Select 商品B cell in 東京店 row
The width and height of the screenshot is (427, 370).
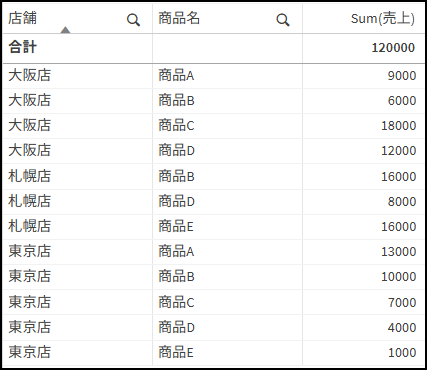tap(176, 277)
